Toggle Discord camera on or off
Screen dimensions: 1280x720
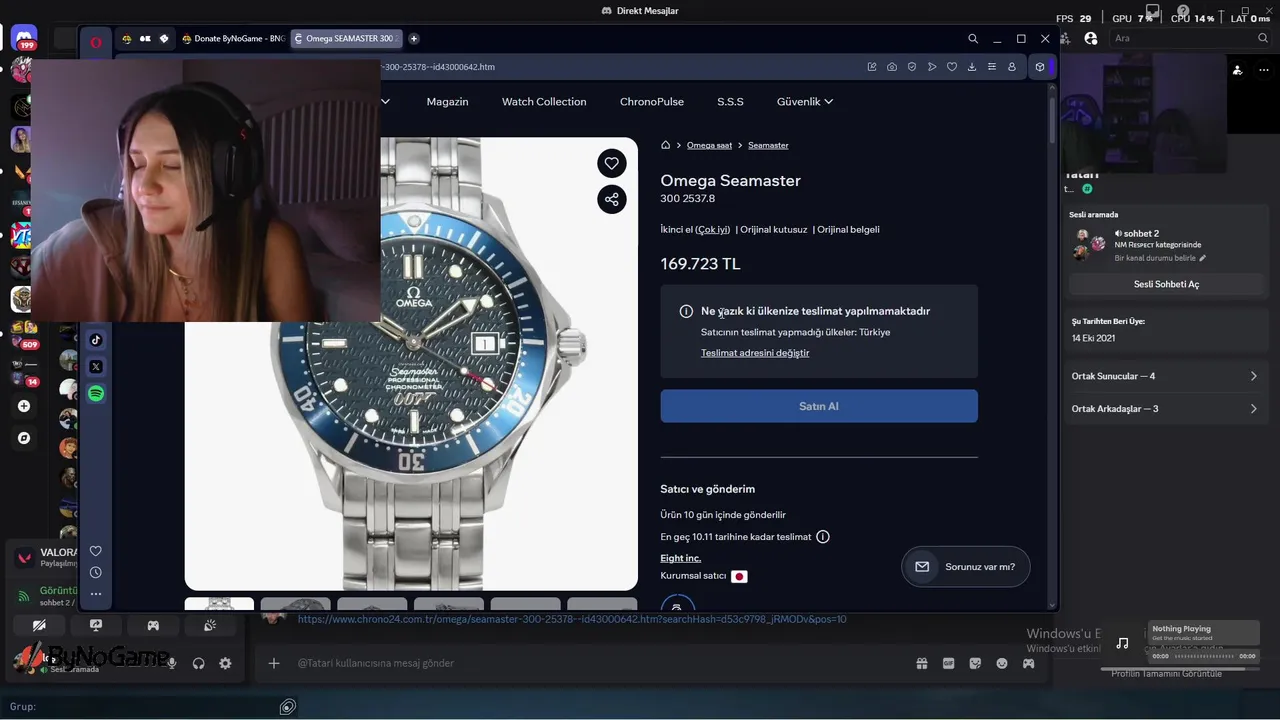(x=39, y=625)
